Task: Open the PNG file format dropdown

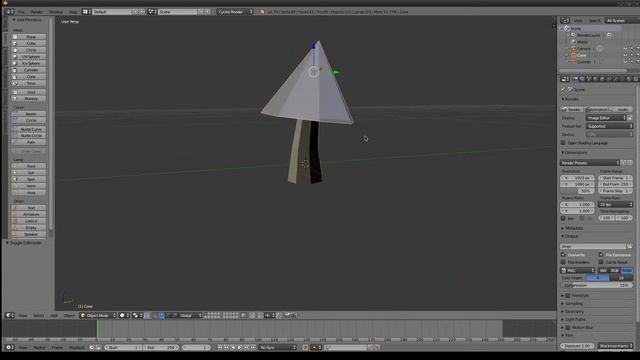Action: (x=578, y=270)
